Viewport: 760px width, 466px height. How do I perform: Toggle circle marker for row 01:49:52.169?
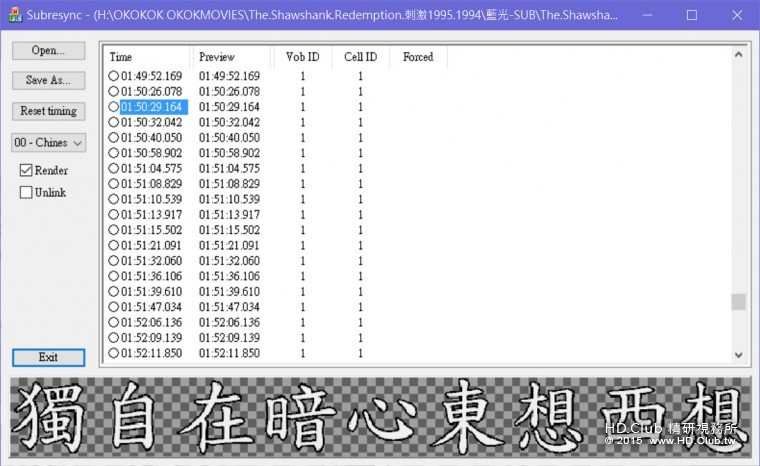point(113,76)
